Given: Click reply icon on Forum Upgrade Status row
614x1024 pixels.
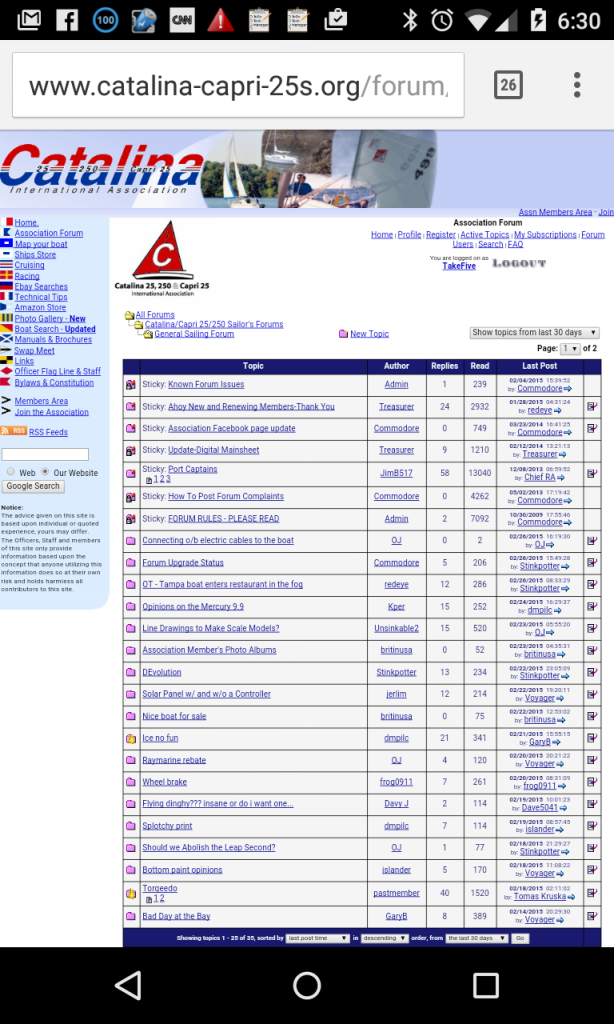Looking at the screenshot, I should tap(592, 563).
